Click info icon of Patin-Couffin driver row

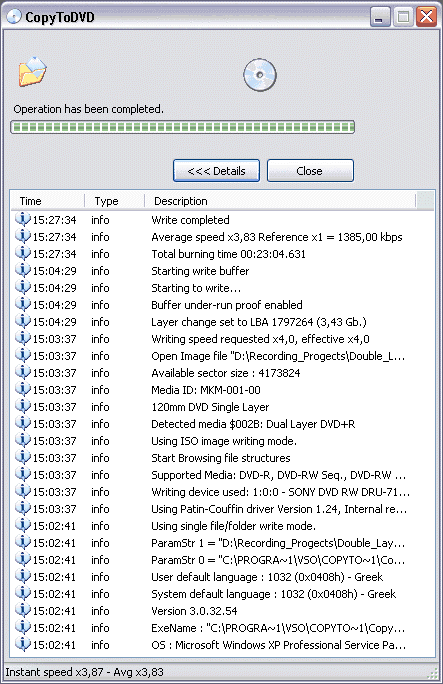pyautogui.click(x=23, y=508)
